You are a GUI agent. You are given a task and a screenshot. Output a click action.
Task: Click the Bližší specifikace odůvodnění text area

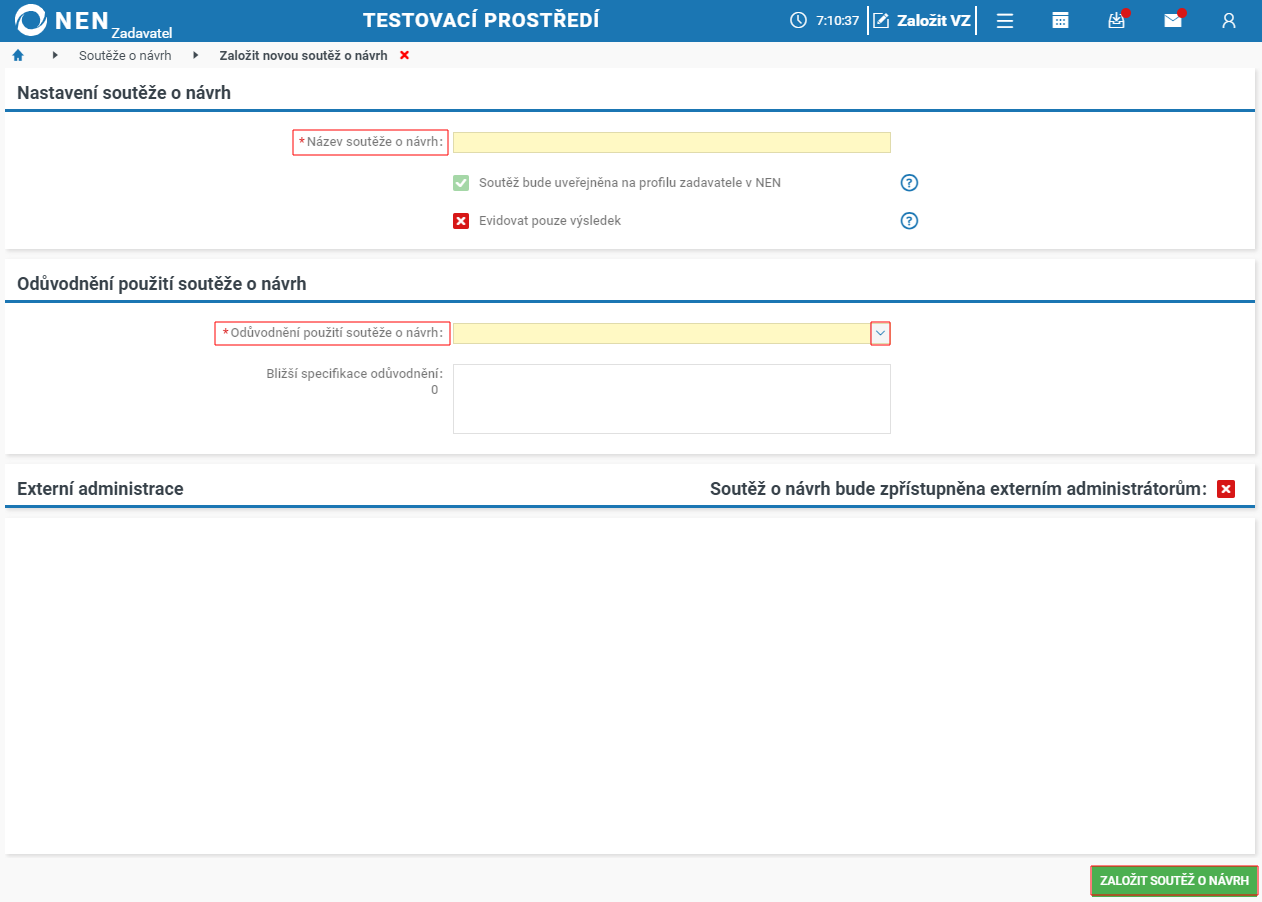671,399
